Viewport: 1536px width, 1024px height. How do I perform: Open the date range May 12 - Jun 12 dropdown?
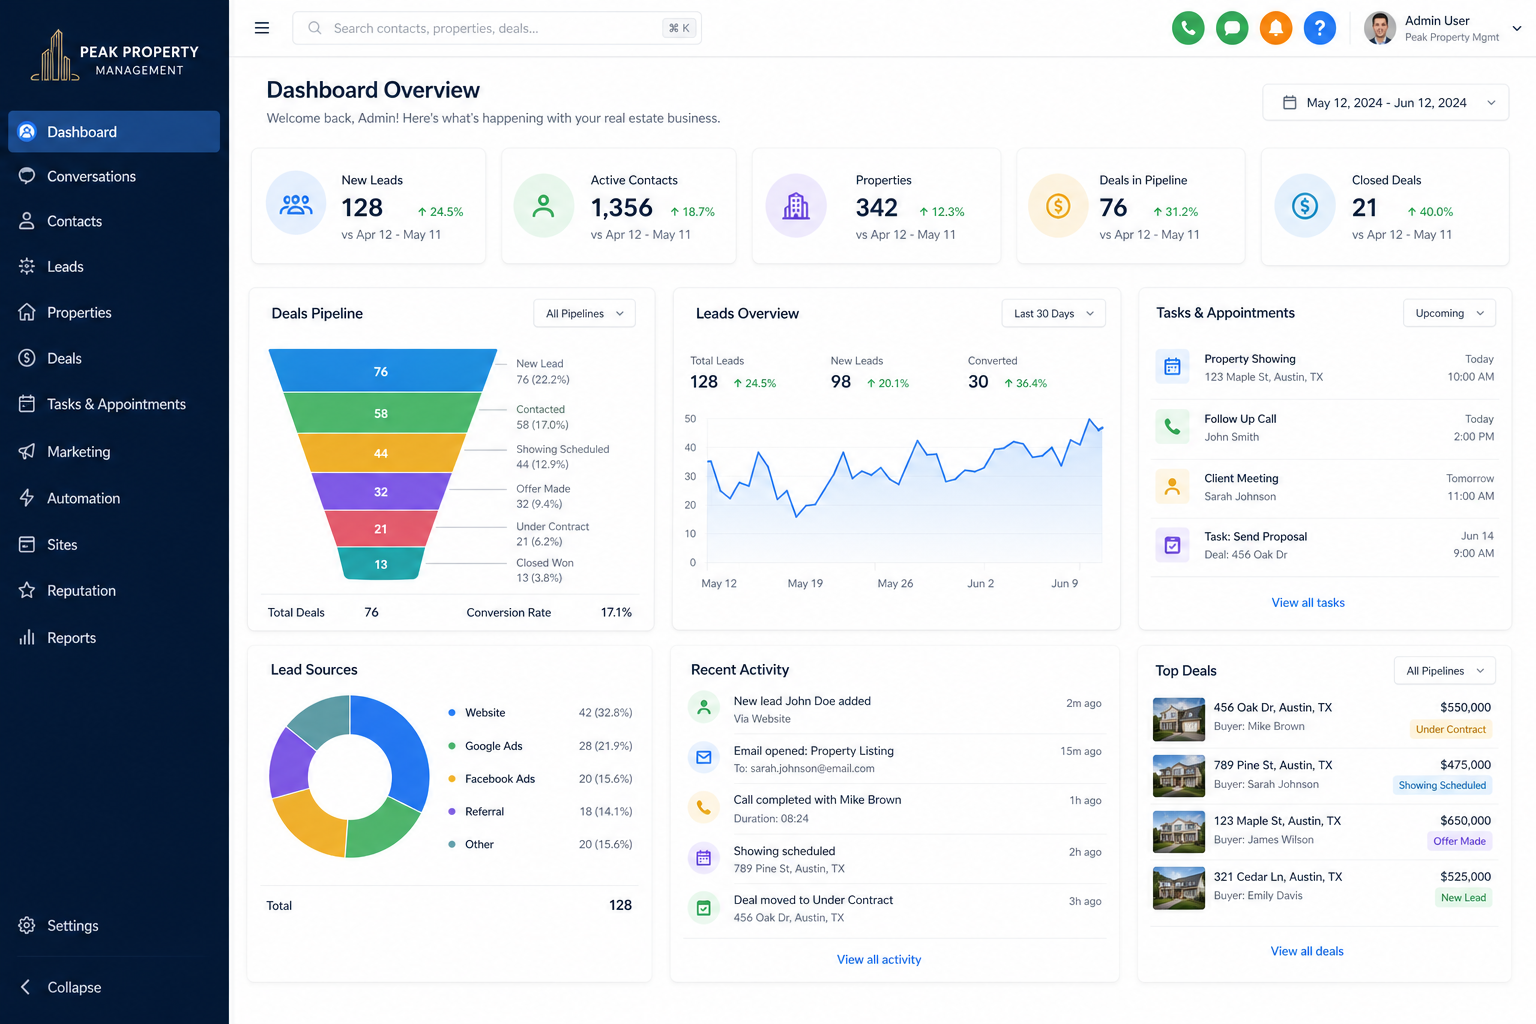(x=1386, y=103)
